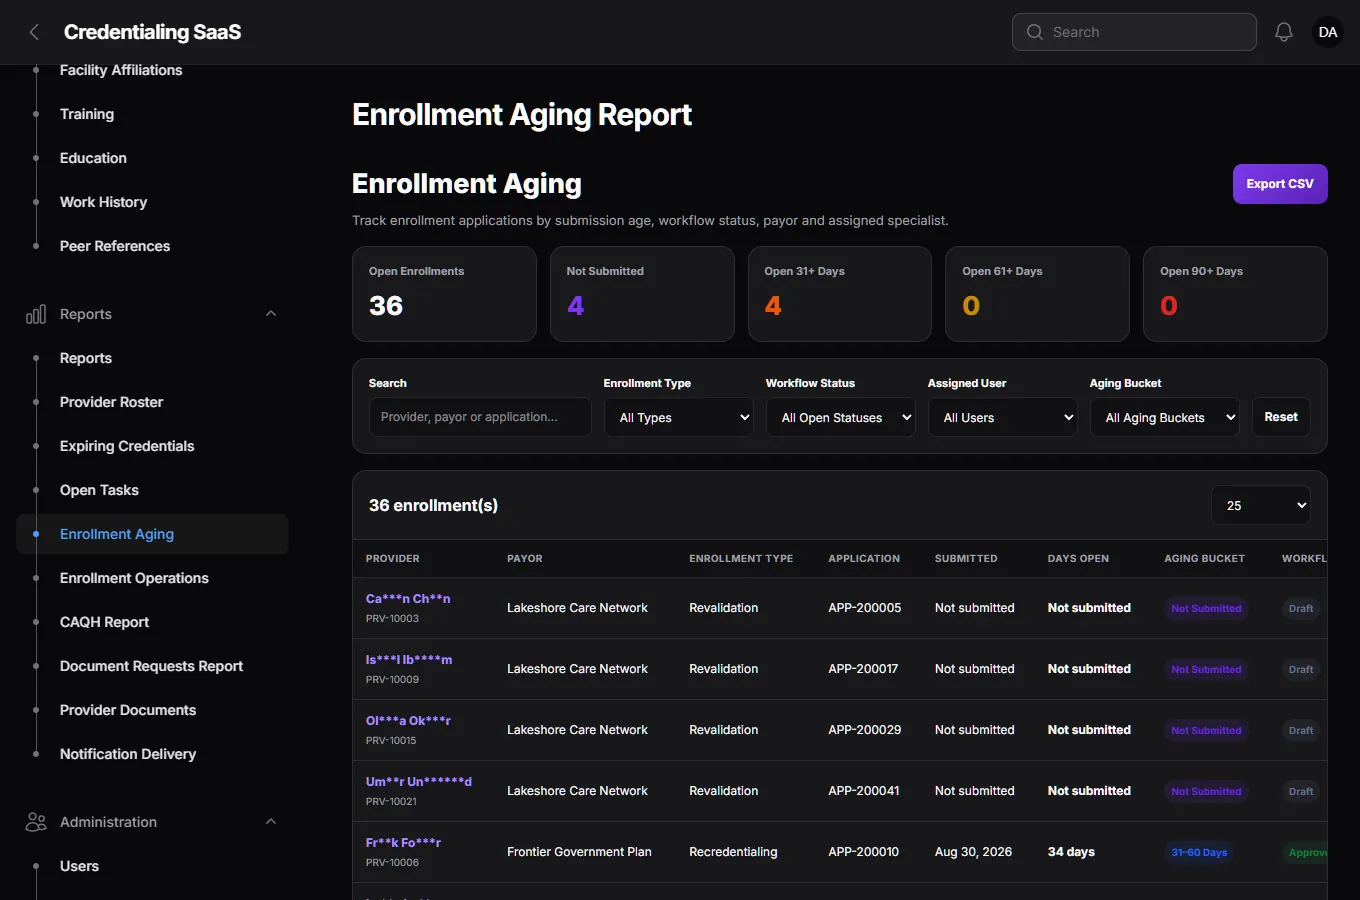Click the Reset filters button

(x=1281, y=417)
